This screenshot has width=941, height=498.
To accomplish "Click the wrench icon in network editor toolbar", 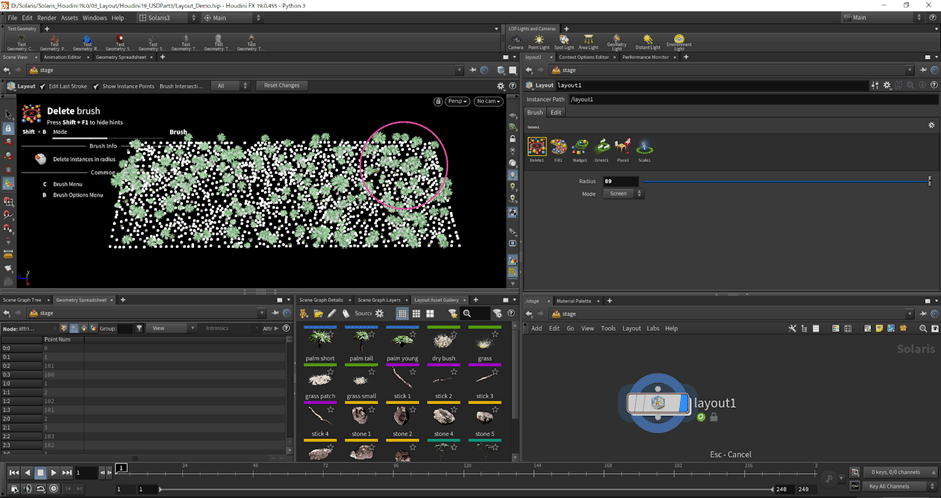I will click(792, 328).
